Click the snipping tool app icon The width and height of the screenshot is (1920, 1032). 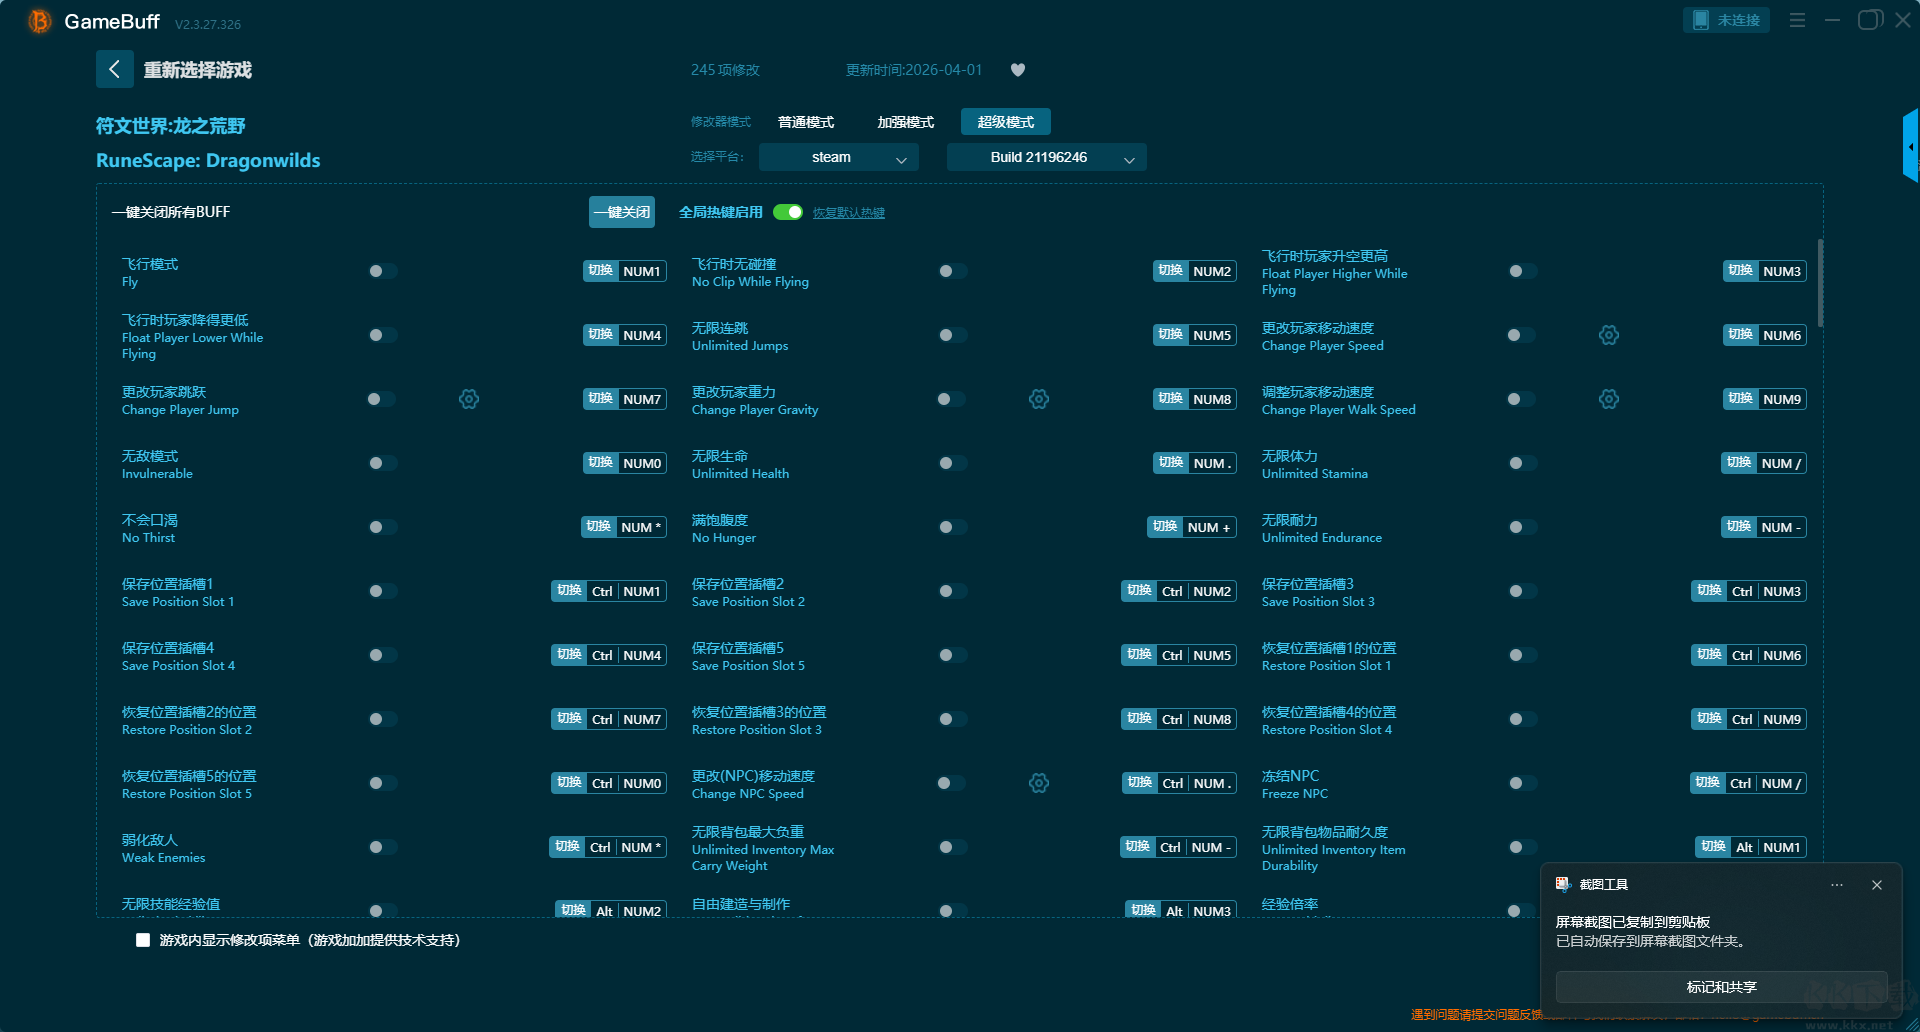coord(1563,884)
